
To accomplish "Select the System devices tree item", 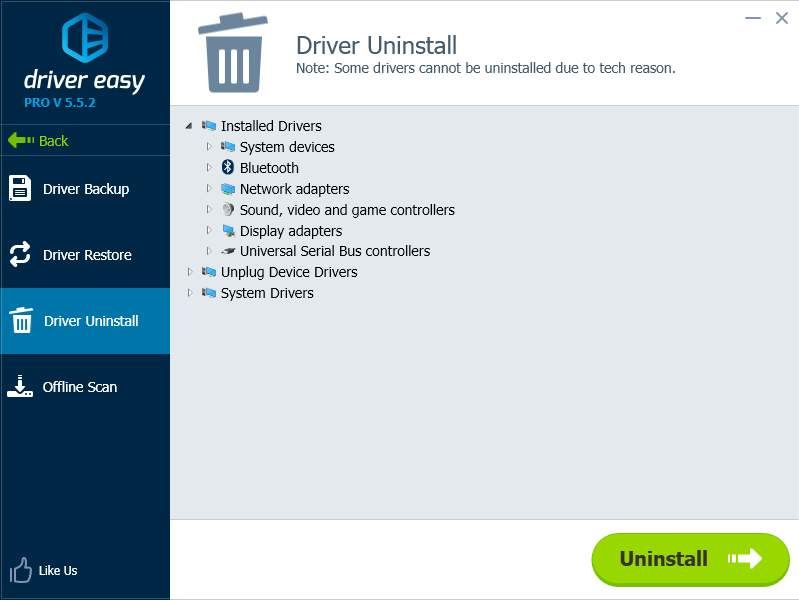I will pos(287,147).
